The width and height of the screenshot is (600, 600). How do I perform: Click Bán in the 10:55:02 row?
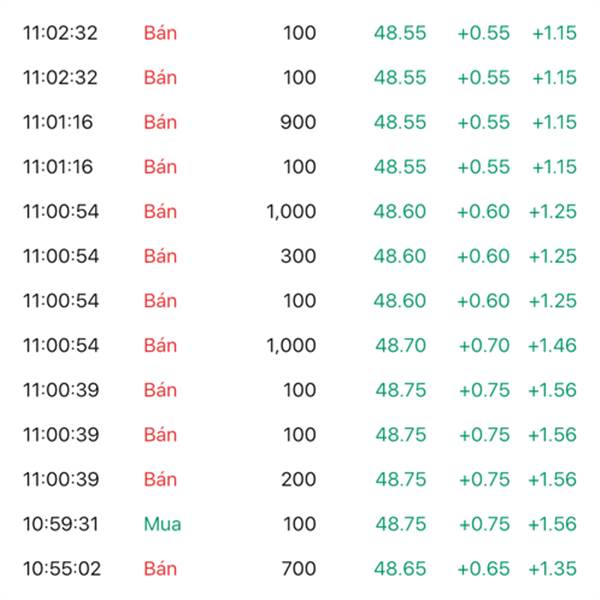click(160, 569)
